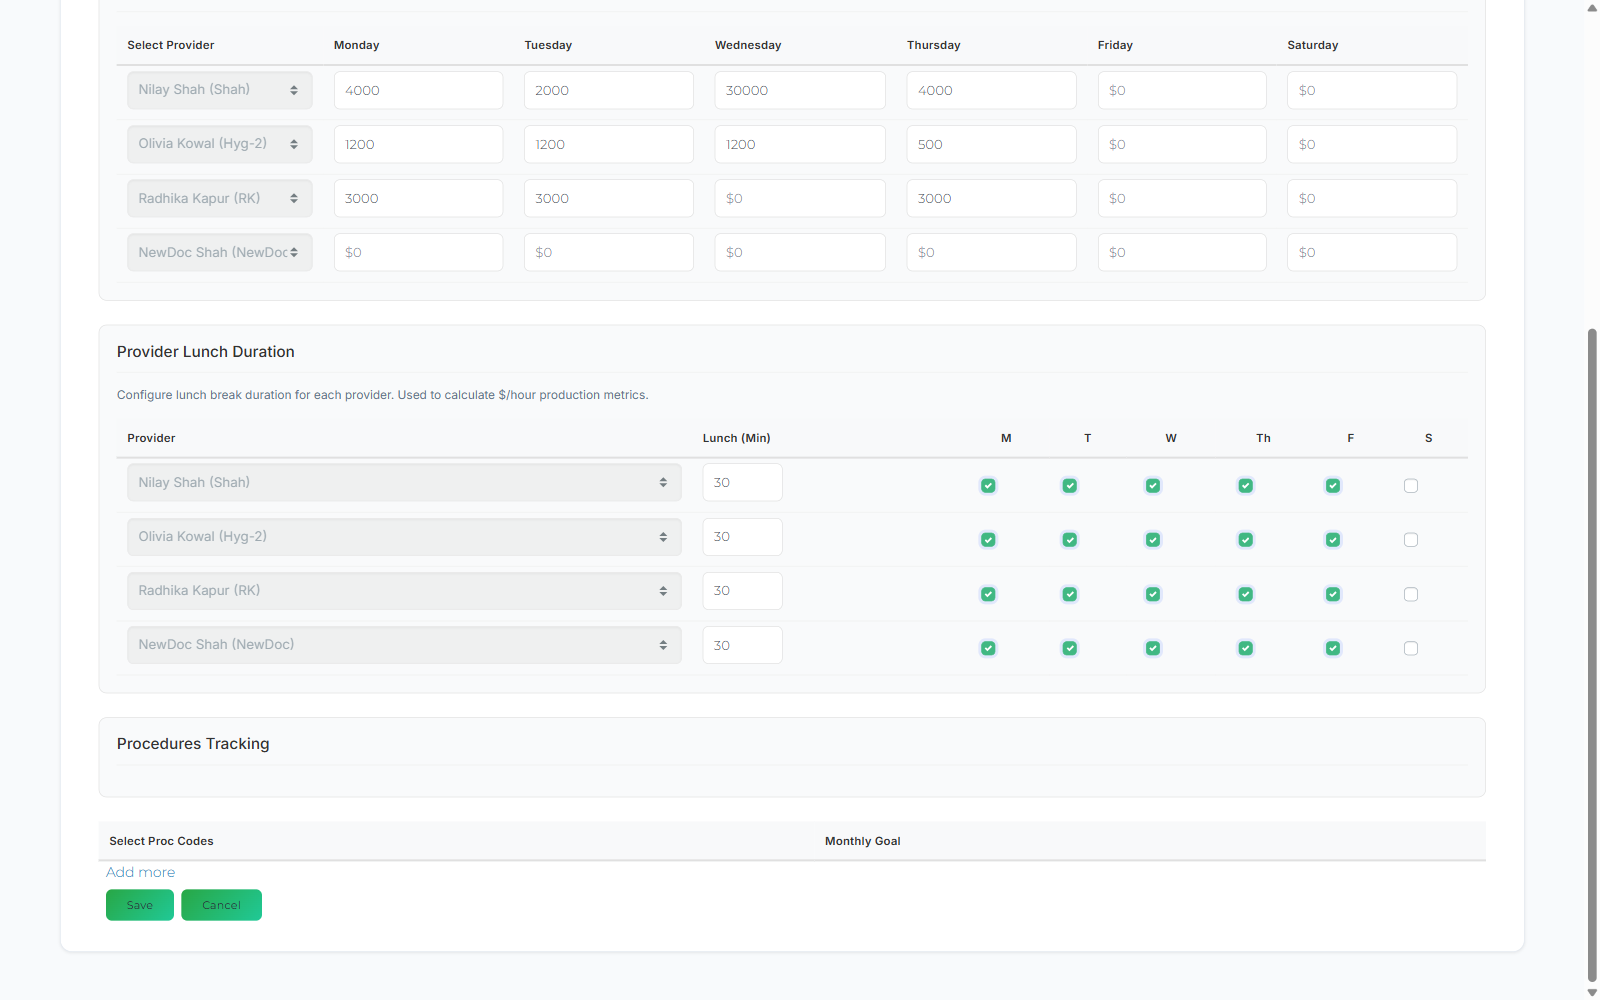1600x1000 pixels.
Task: Click the Provider Lunch Duration heading
Action: click(x=206, y=352)
